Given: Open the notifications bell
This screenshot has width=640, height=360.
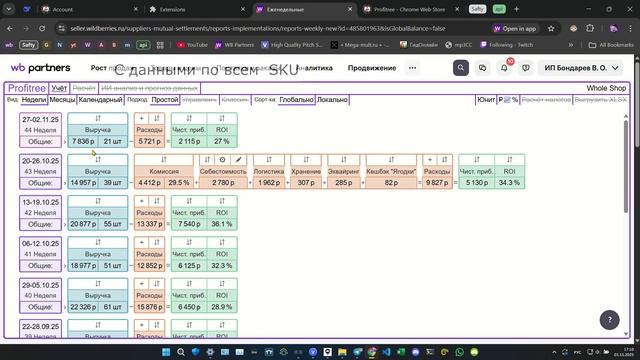Looking at the screenshot, I should pos(504,68).
